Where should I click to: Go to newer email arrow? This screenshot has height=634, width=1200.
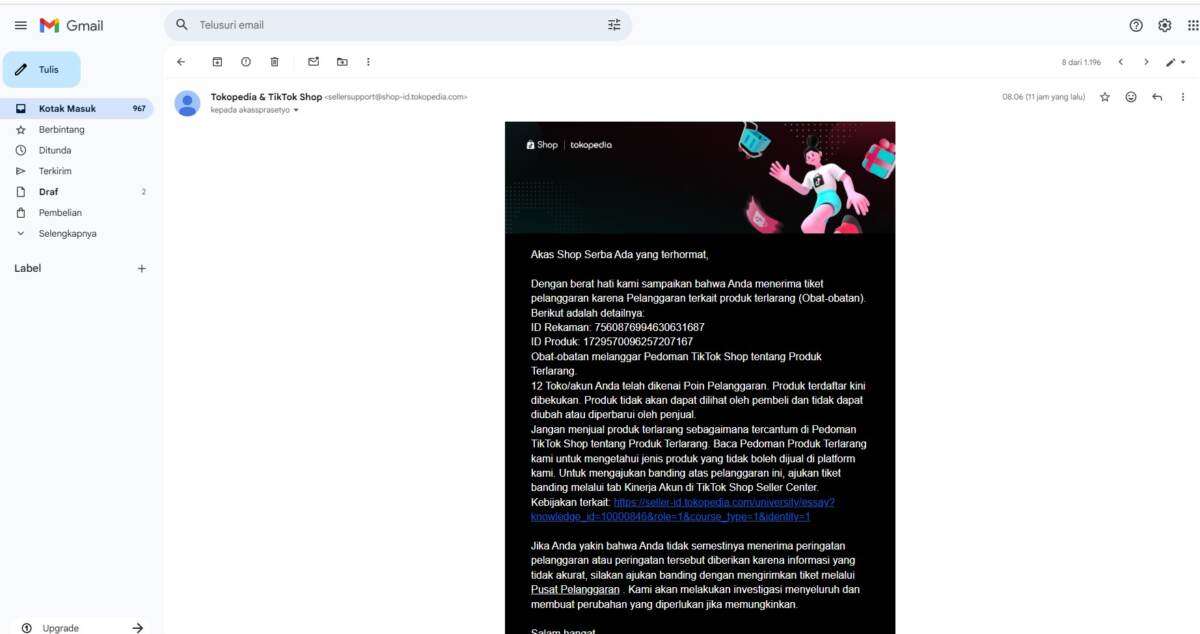click(x=1120, y=62)
